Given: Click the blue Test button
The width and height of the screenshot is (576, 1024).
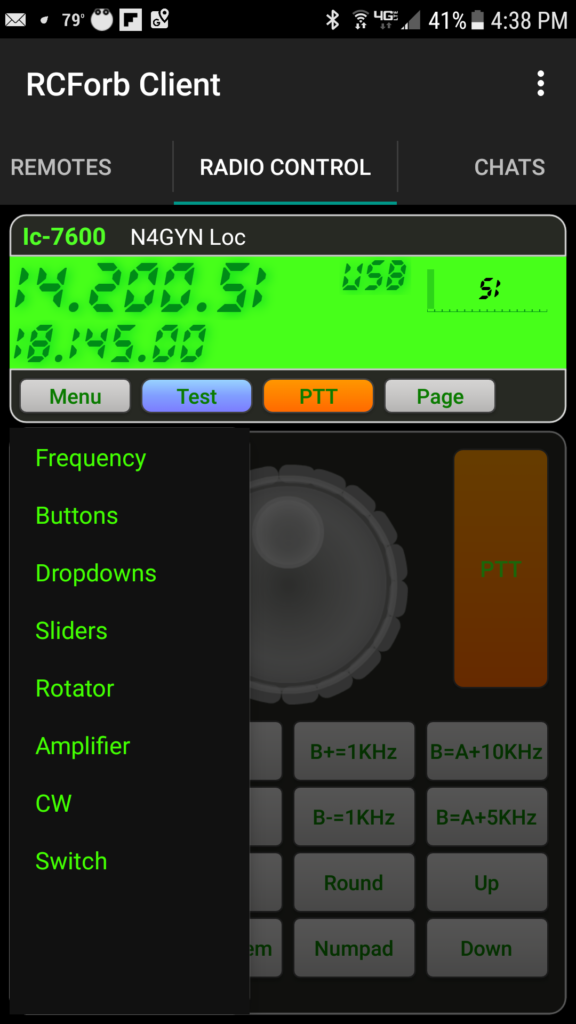Looking at the screenshot, I should pos(197,396).
